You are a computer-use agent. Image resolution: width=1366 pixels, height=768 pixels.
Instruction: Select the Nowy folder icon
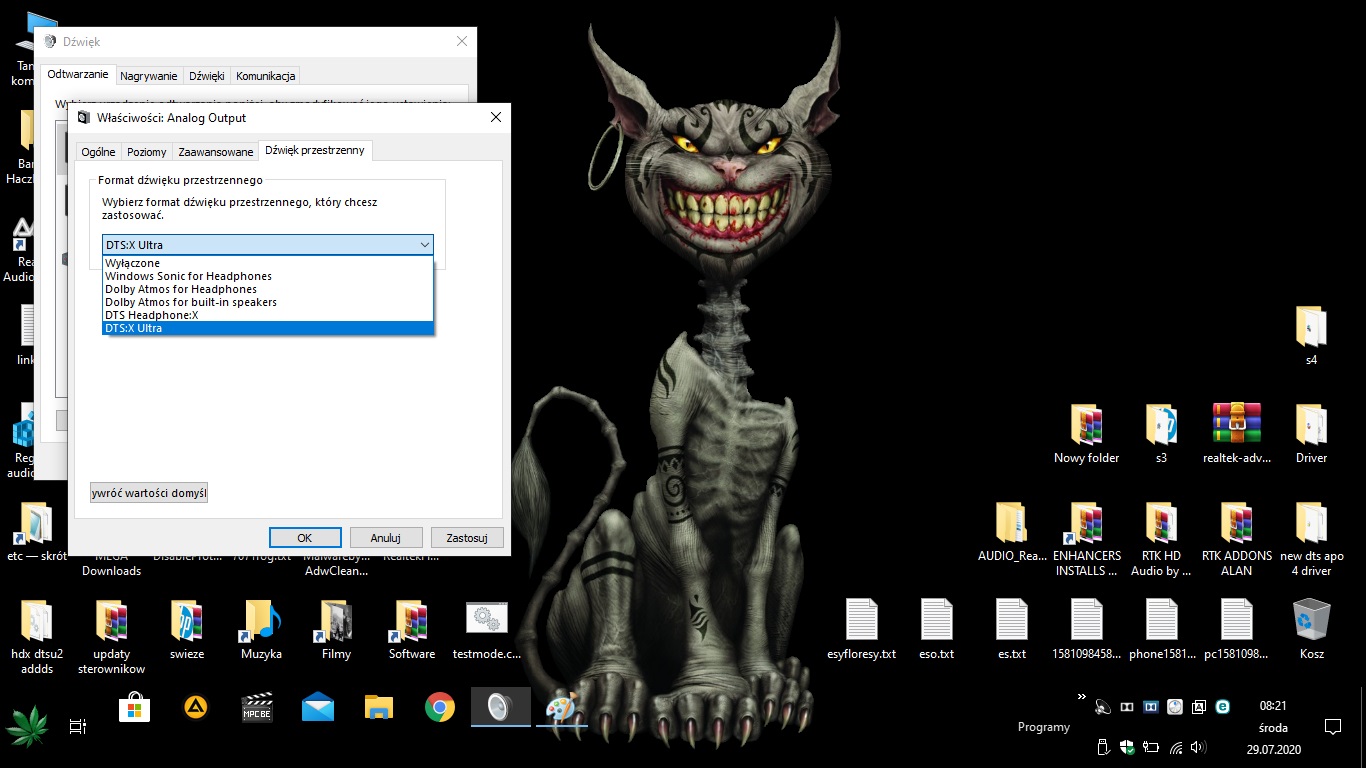[1087, 433]
